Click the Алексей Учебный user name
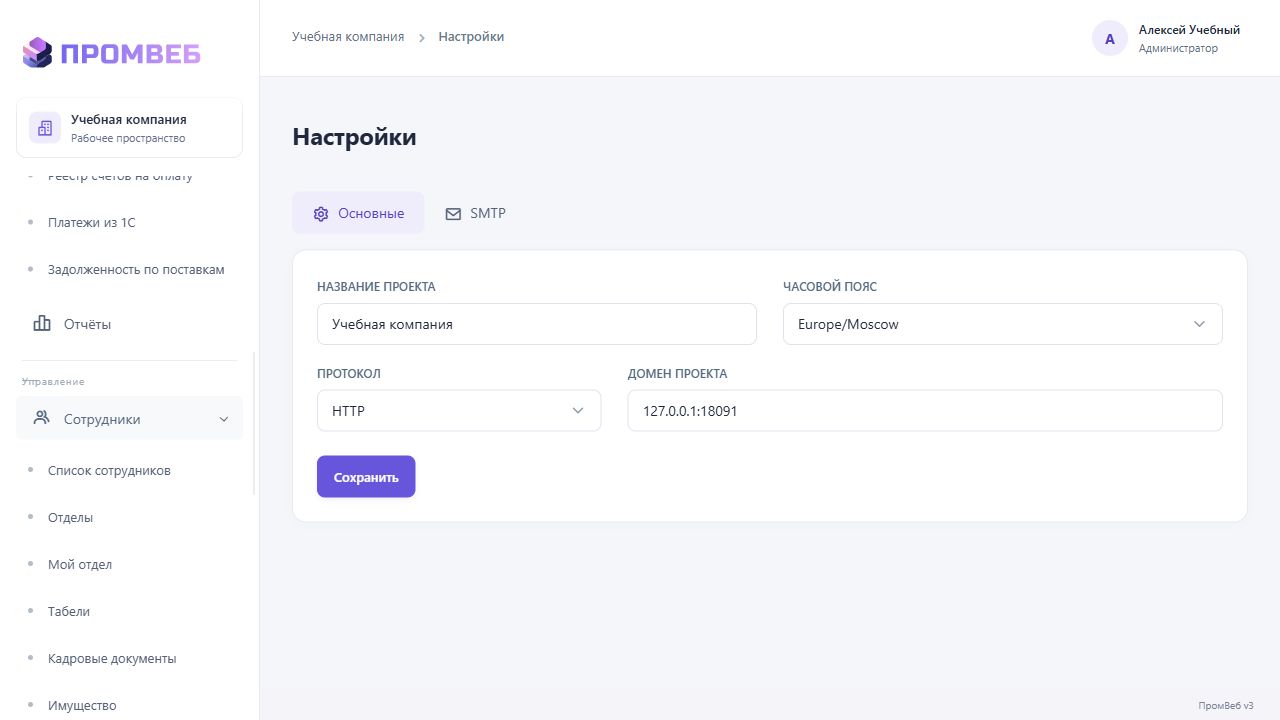The image size is (1280, 720). 1189,30
